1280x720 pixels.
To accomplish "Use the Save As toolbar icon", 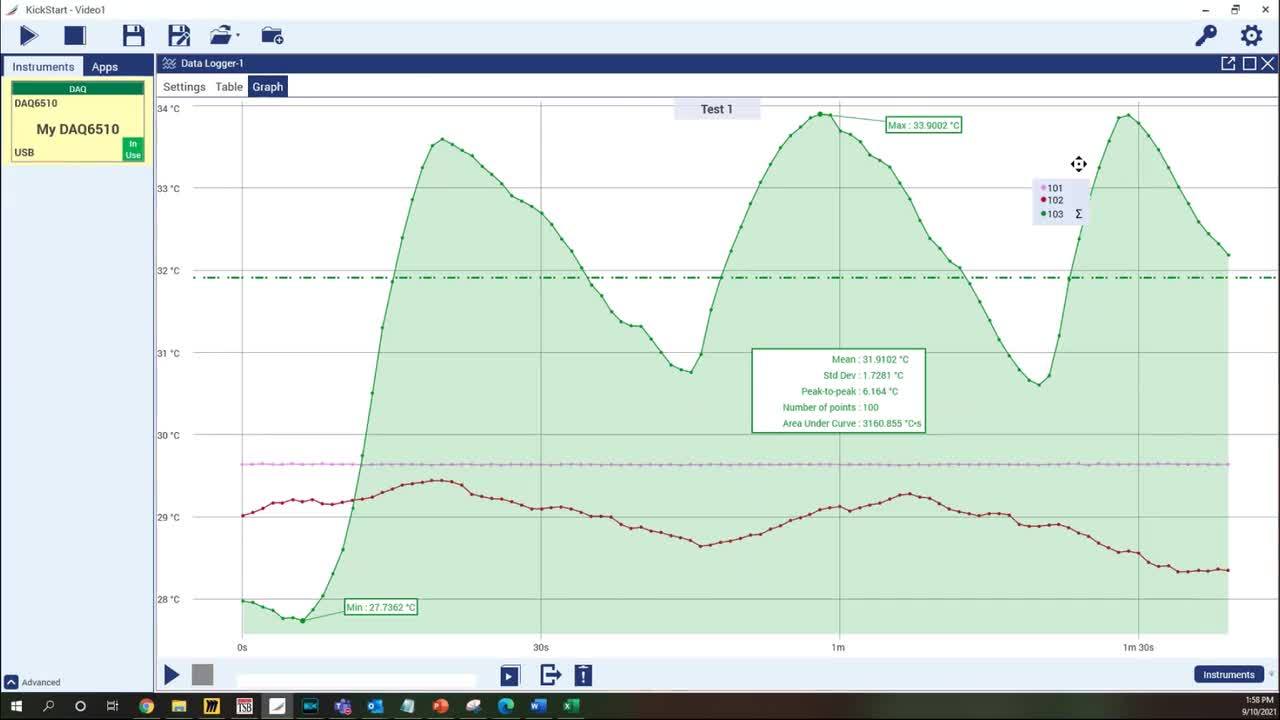I will pyautogui.click(x=178, y=35).
